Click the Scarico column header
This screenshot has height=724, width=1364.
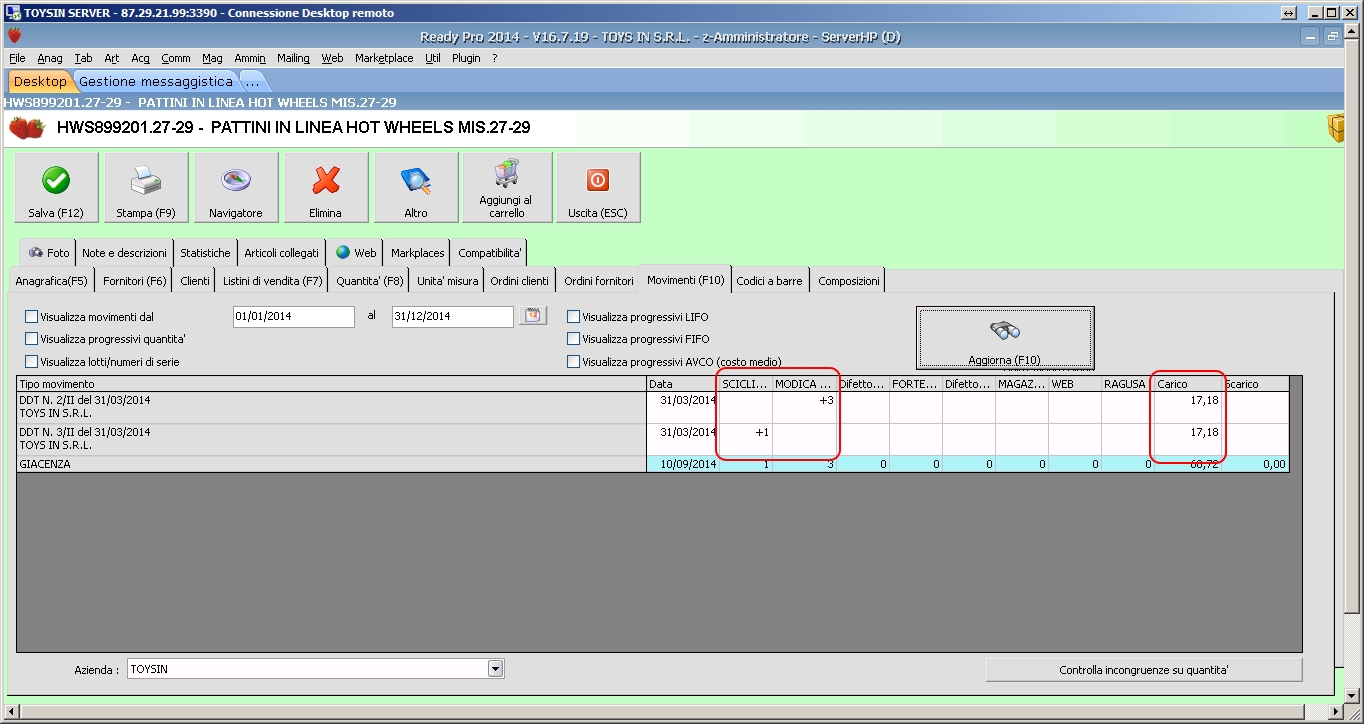[x=1255, y=384]
